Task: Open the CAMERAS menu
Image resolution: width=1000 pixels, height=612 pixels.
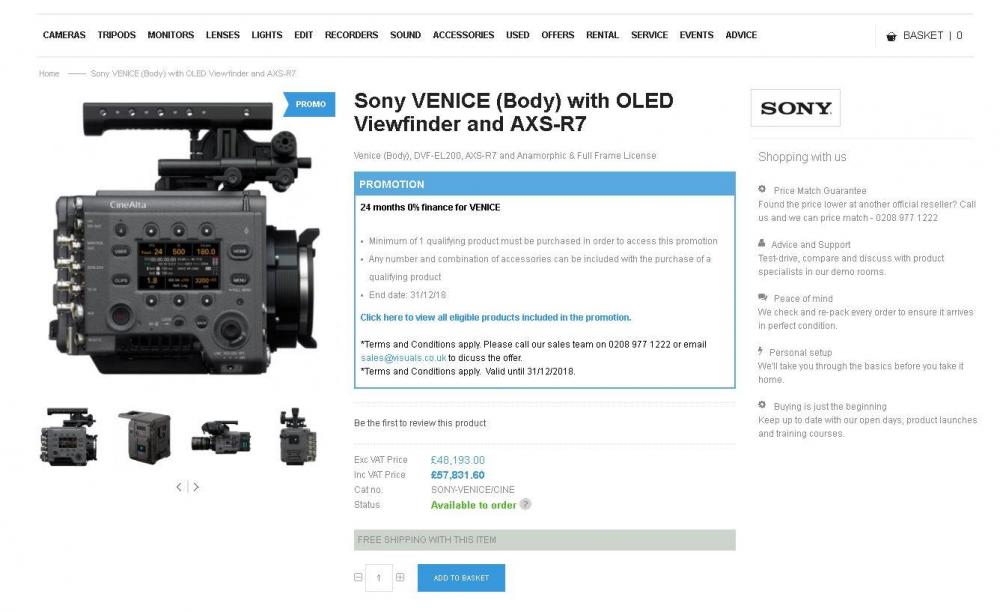Action: coord(64,35)
